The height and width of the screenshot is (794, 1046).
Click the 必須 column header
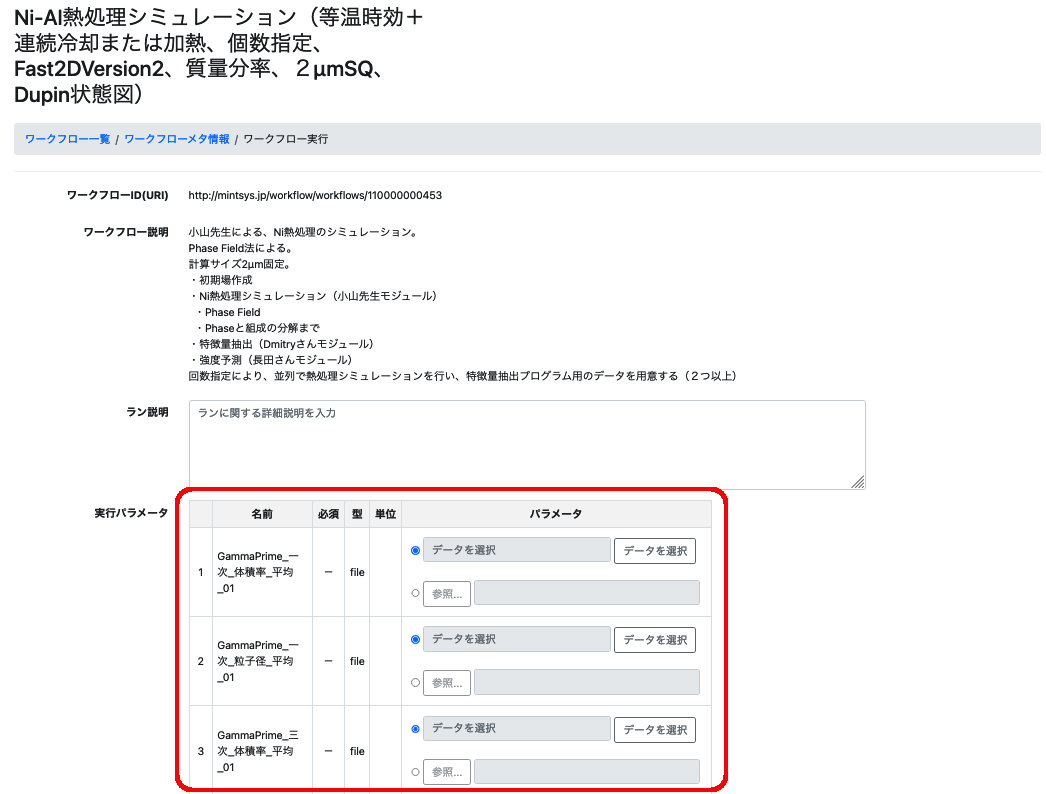pyautogui.click(x=328, y=514)
